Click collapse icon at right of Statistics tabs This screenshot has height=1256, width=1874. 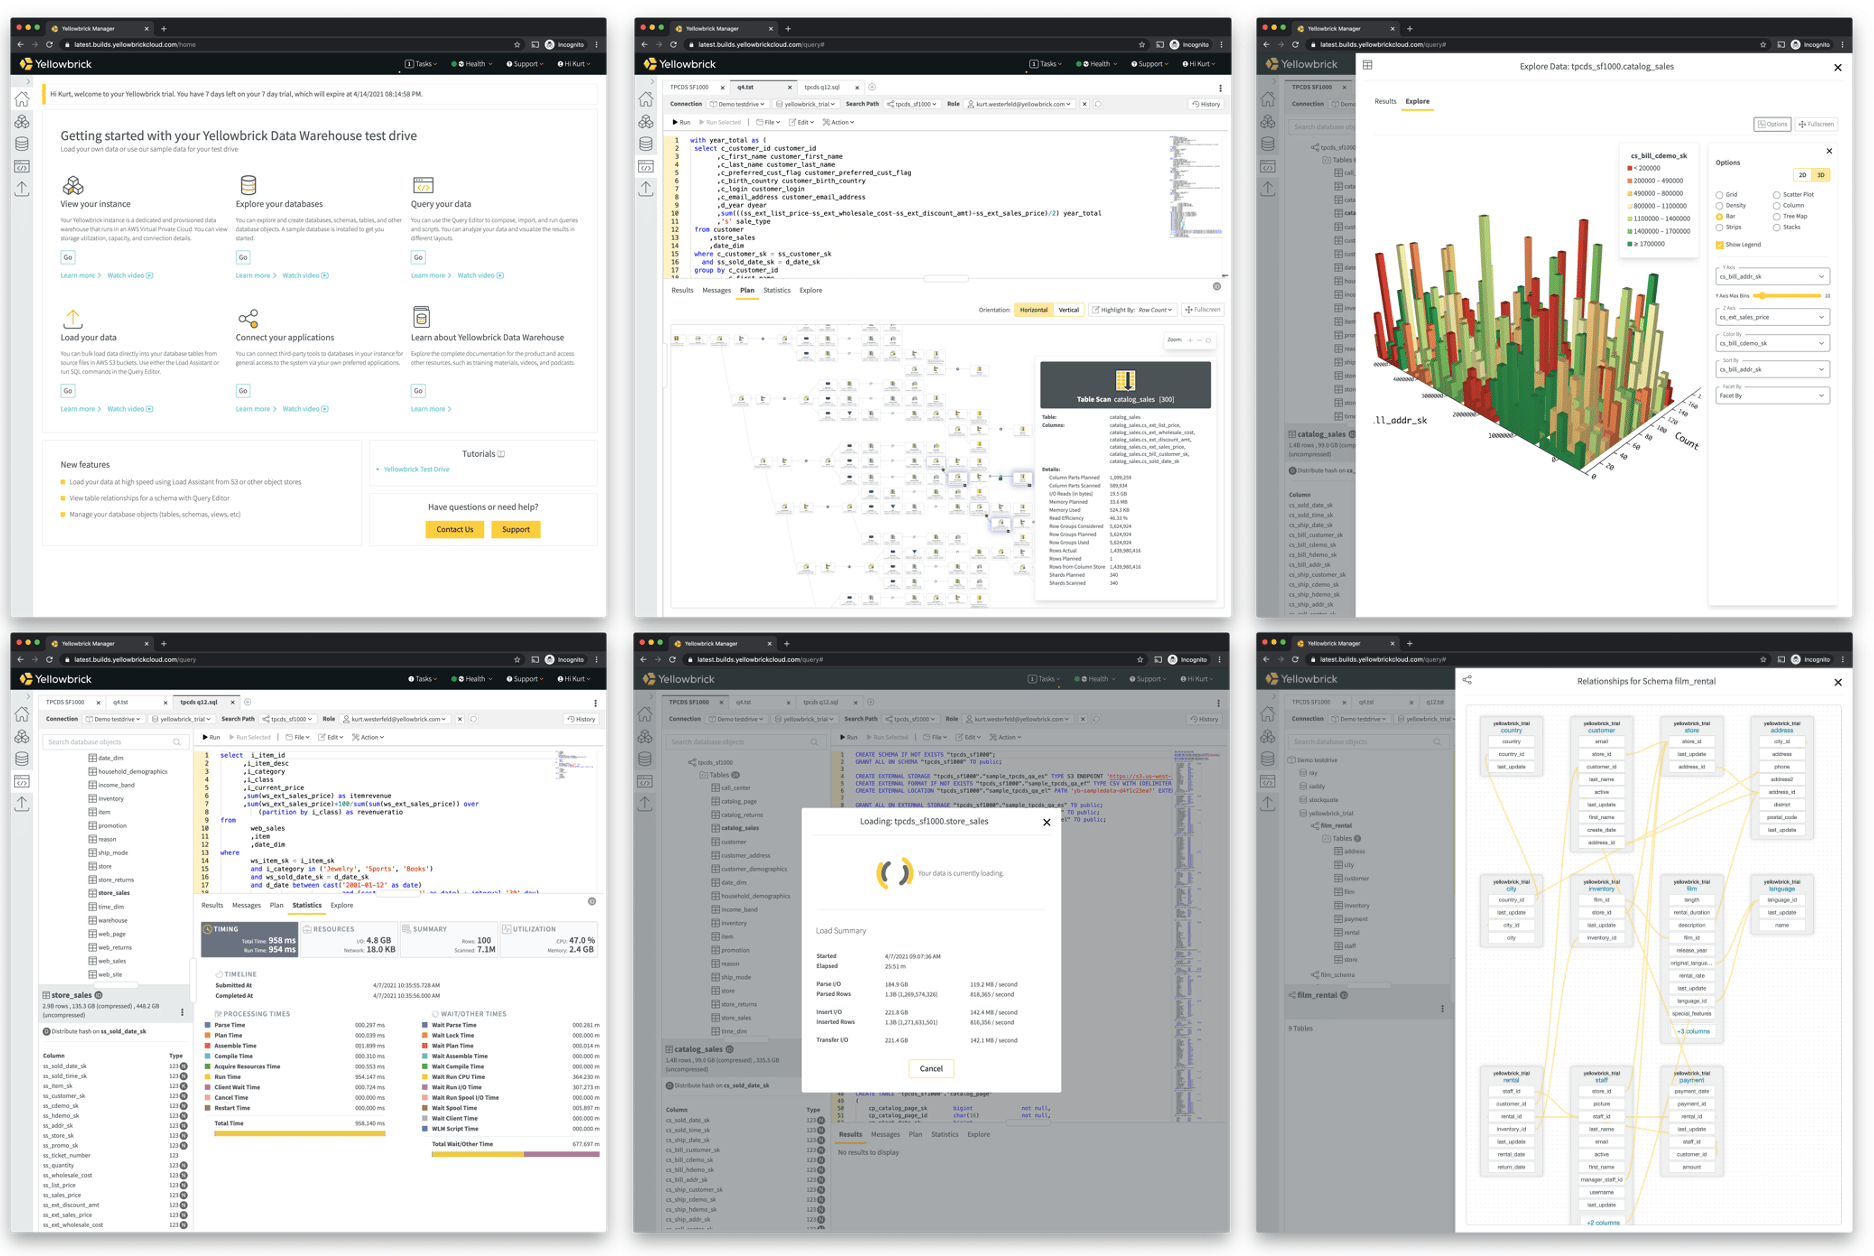(x=592, y=902)
